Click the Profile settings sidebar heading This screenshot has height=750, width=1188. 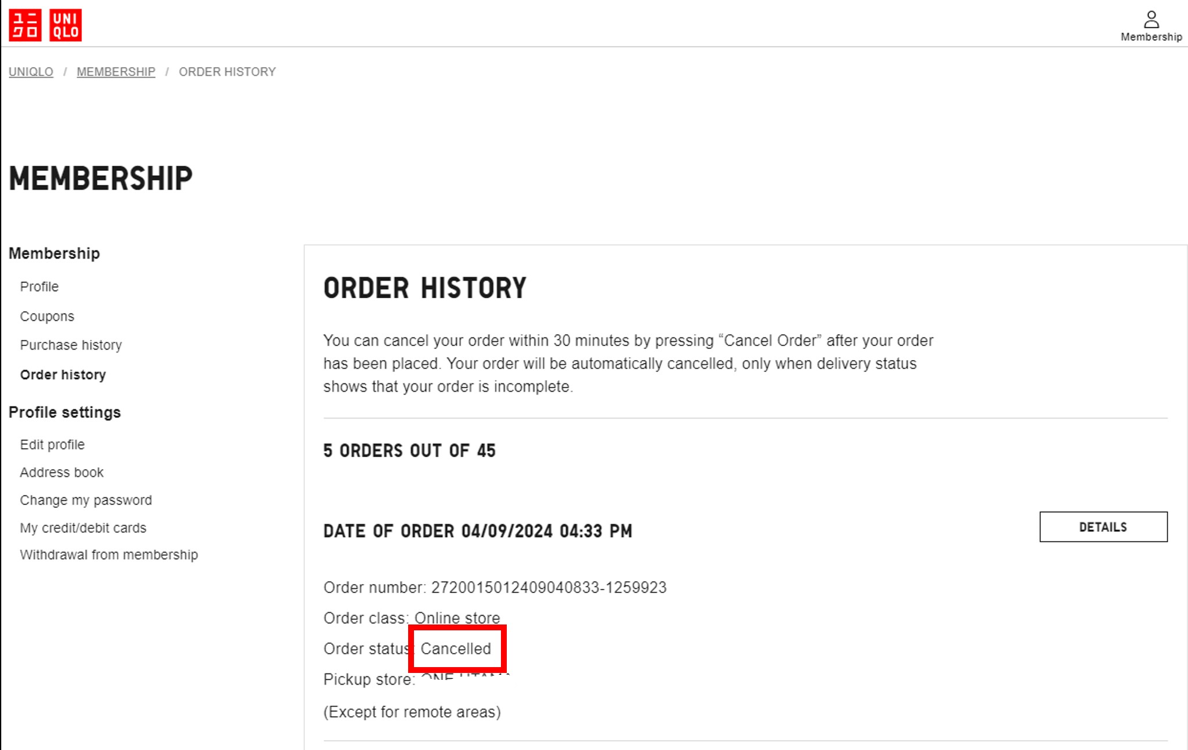pyautogui.click(x=65, y=412)
